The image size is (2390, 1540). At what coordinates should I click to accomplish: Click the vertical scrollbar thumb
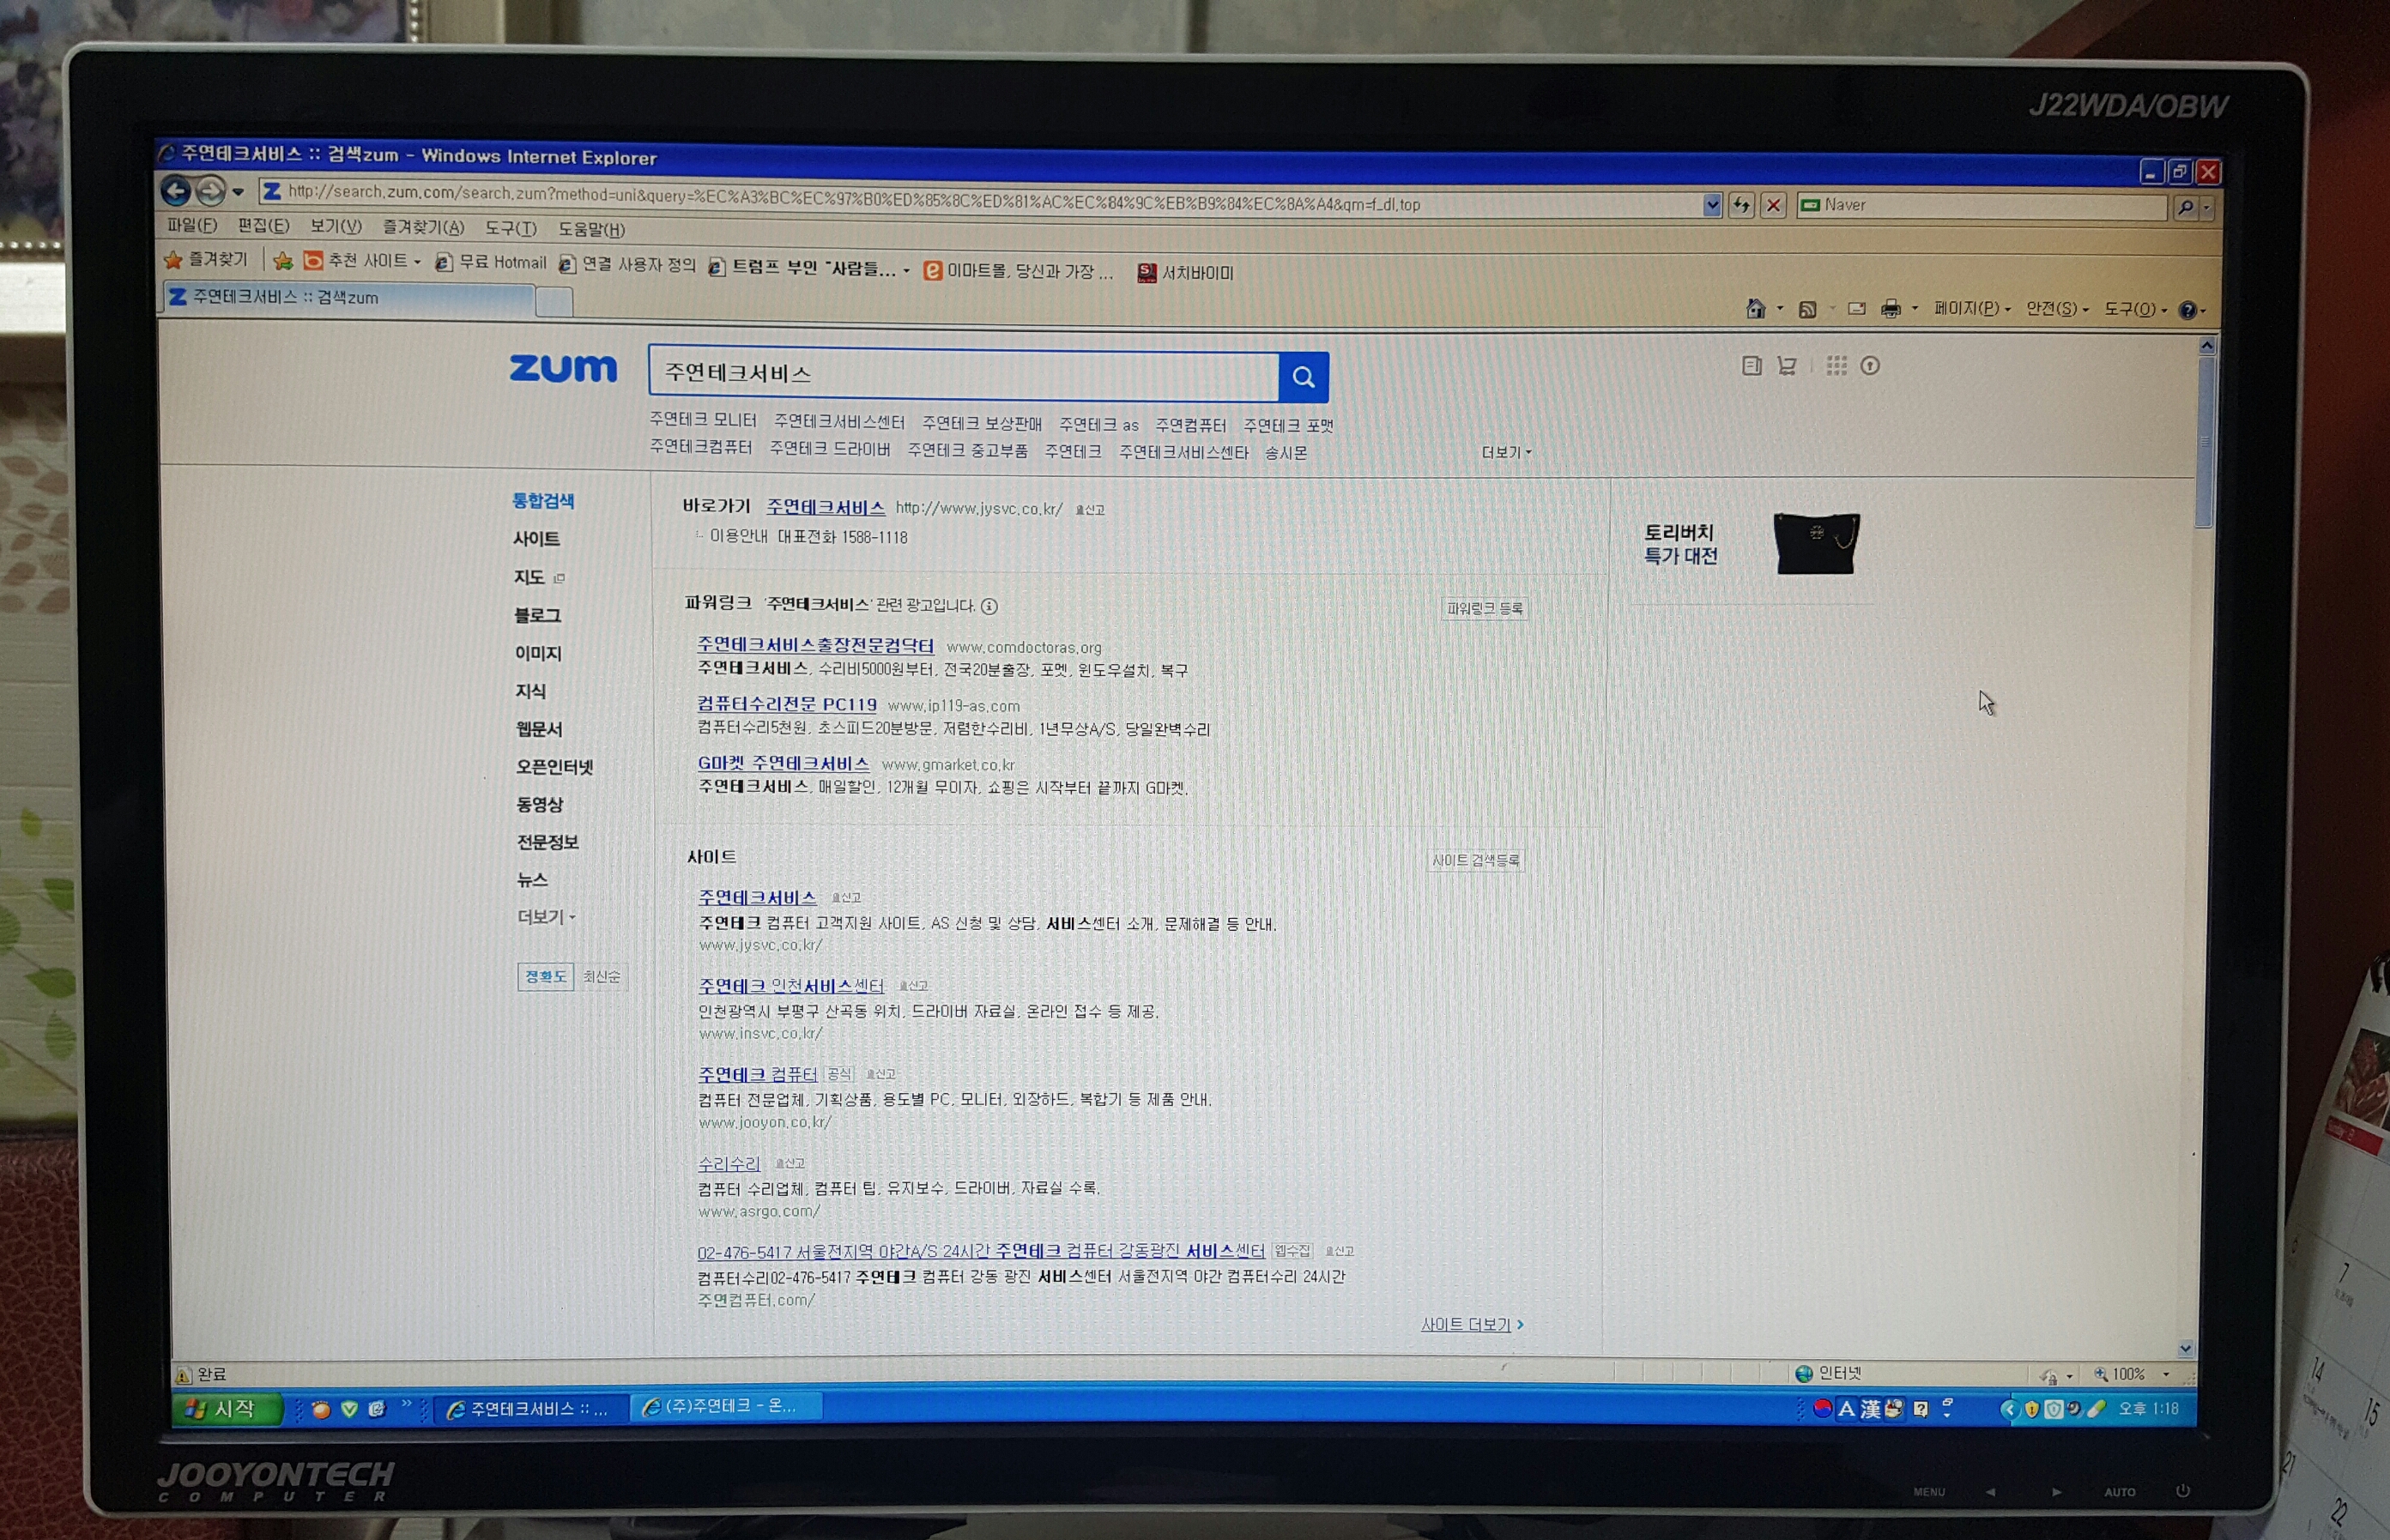click(x=2205, y=440)
